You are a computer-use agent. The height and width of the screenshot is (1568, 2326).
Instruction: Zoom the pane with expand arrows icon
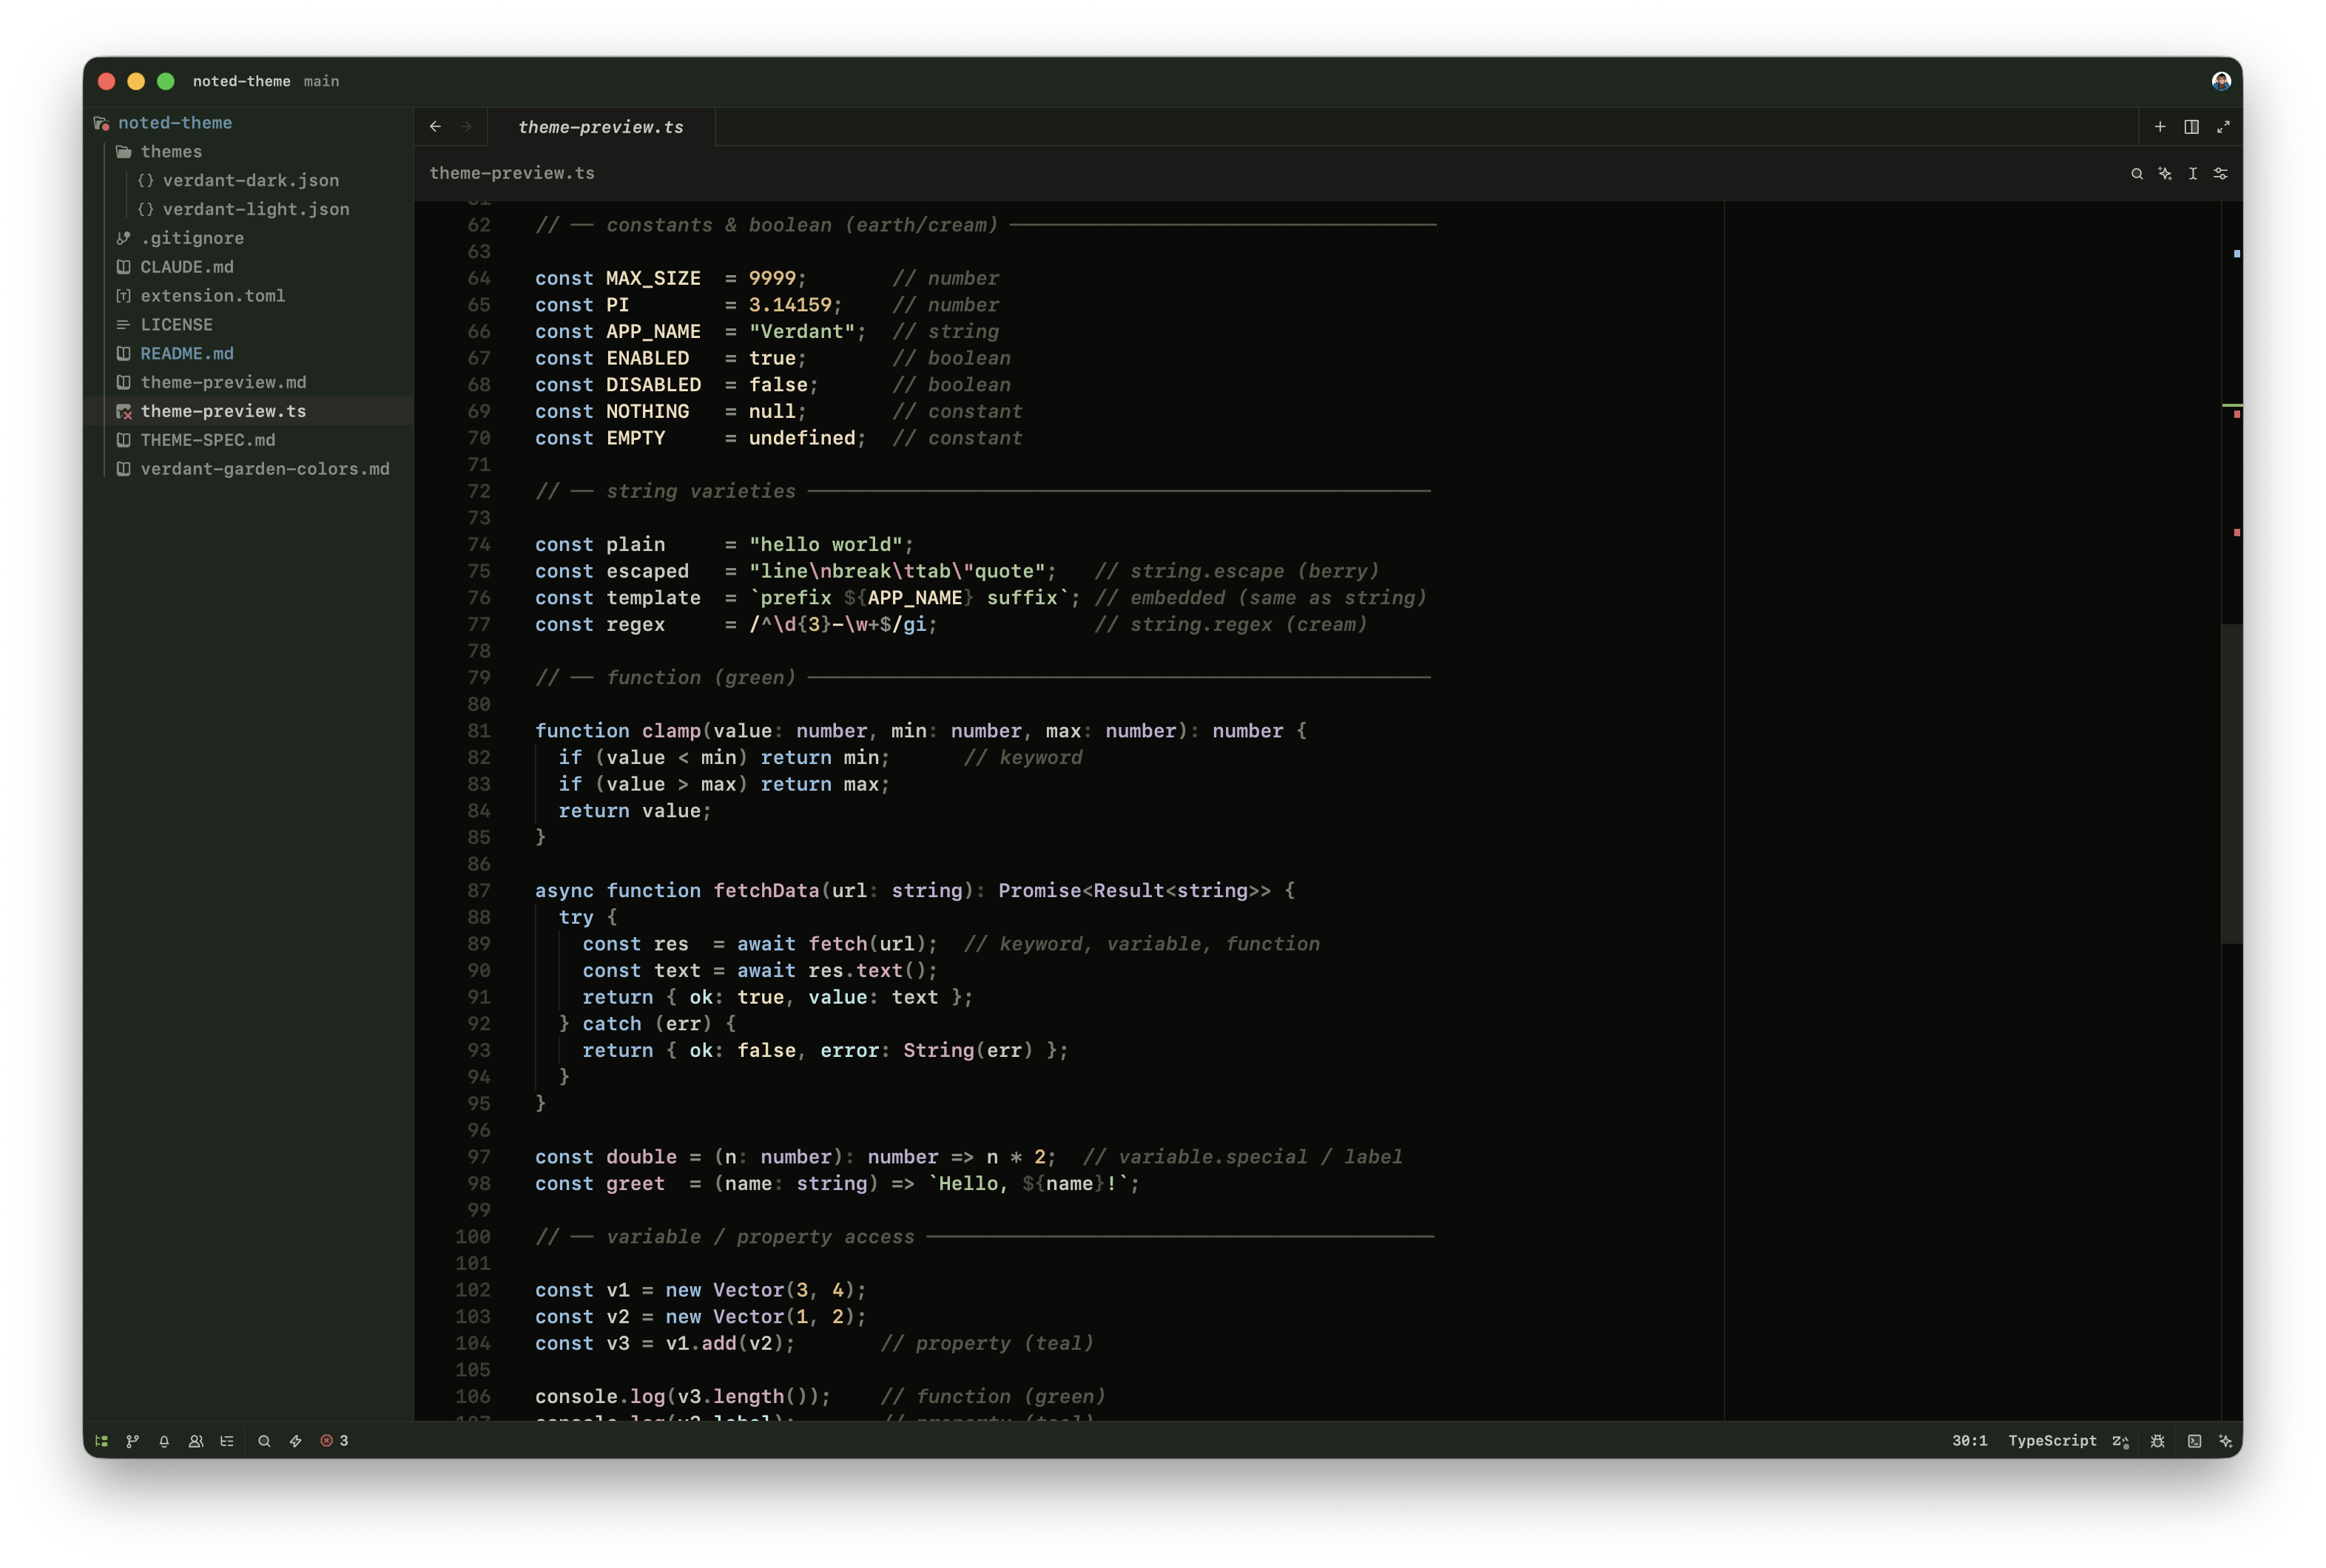tap(2223, 127)
